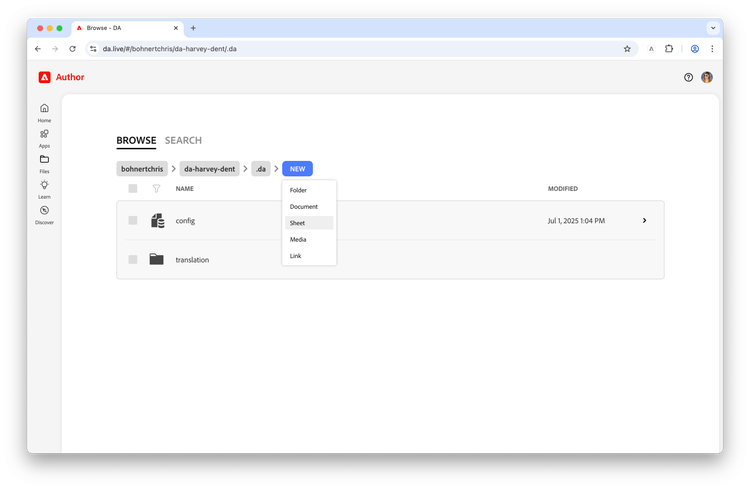Navigate to da-harvey-dent breadcrumb
750x489 pixels.
(x=210, y=169)
